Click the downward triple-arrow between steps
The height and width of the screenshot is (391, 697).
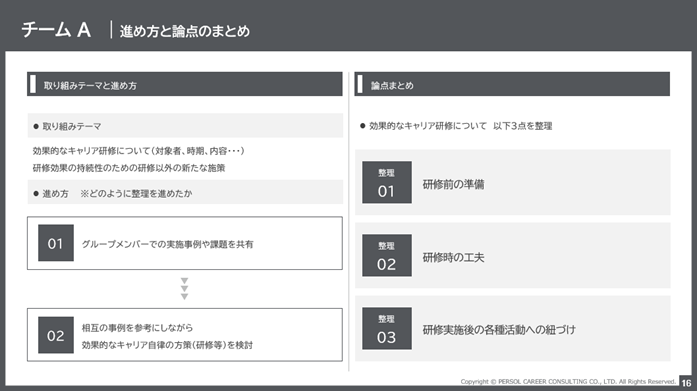pyautogui.click(x=184, y=289)
